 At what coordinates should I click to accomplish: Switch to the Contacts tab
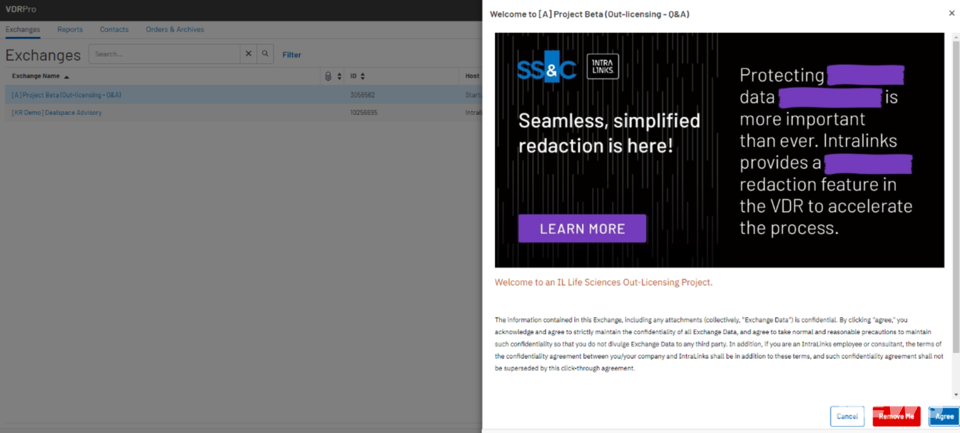coord(114,29)
